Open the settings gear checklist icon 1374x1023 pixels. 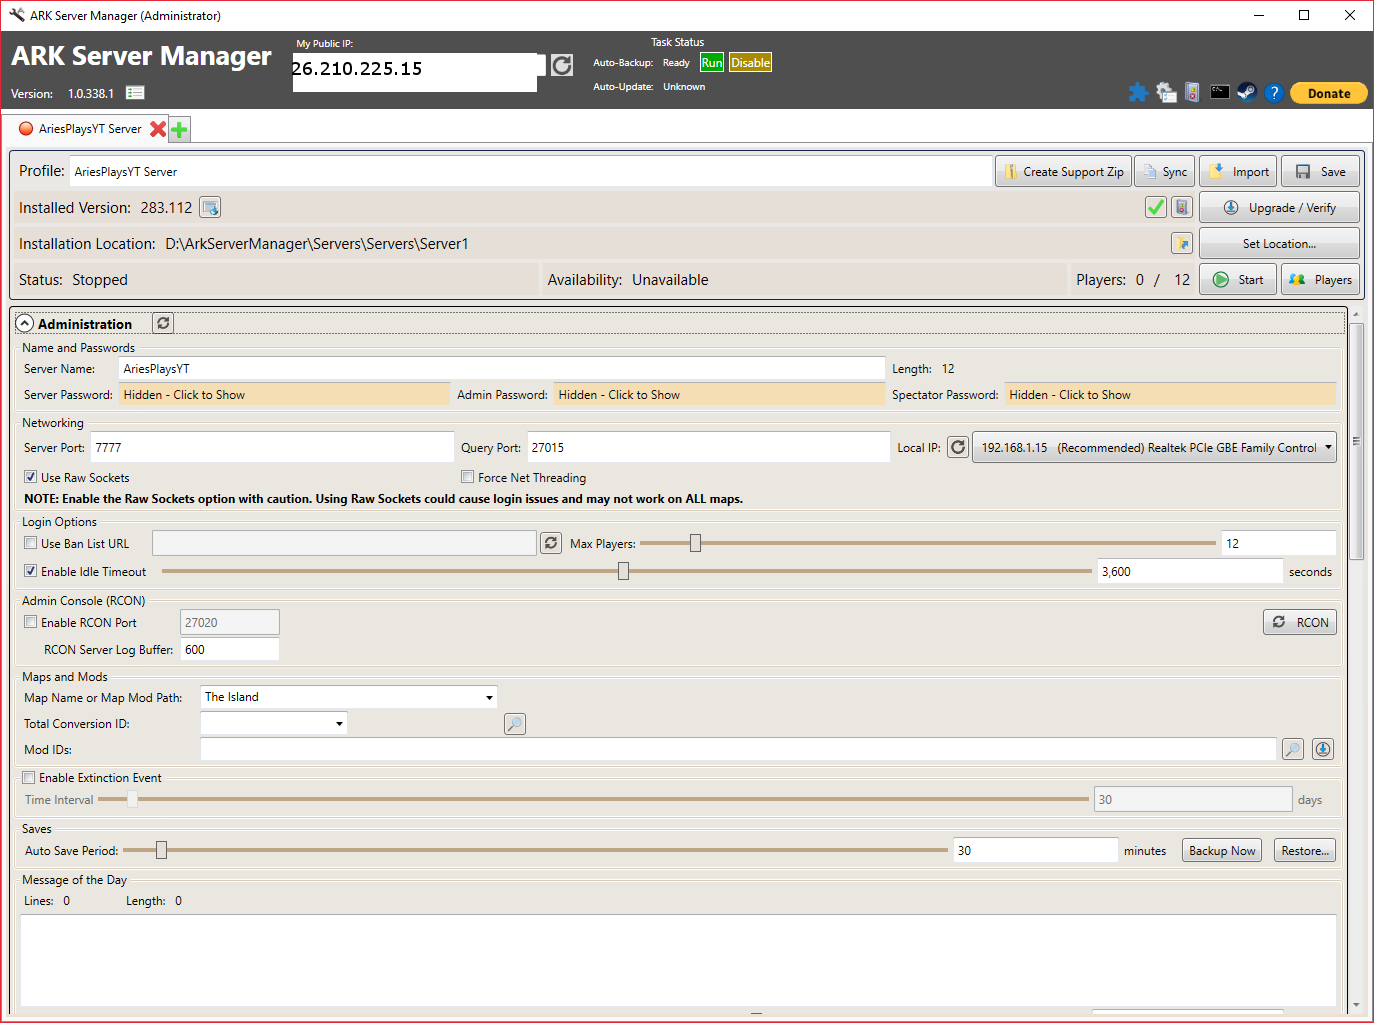(x=1166, y=92)
